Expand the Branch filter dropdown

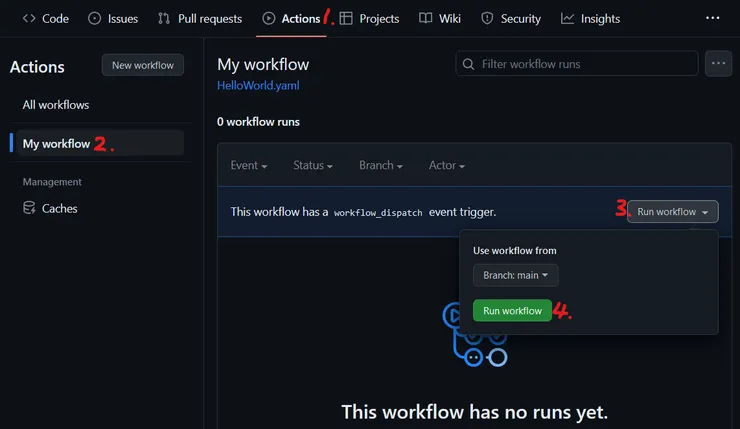381,165
